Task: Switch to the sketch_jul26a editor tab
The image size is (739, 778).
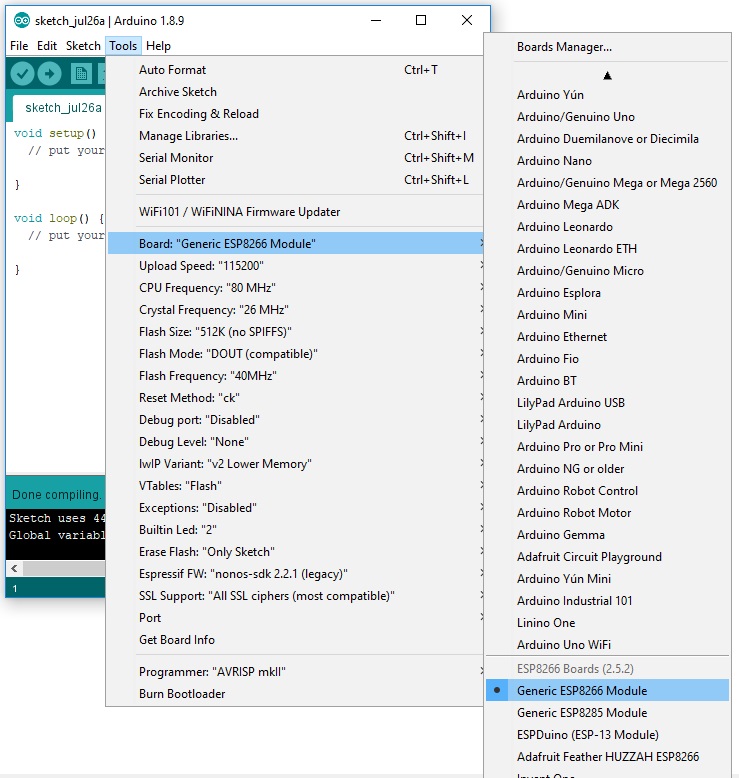Action: (60, 108)
